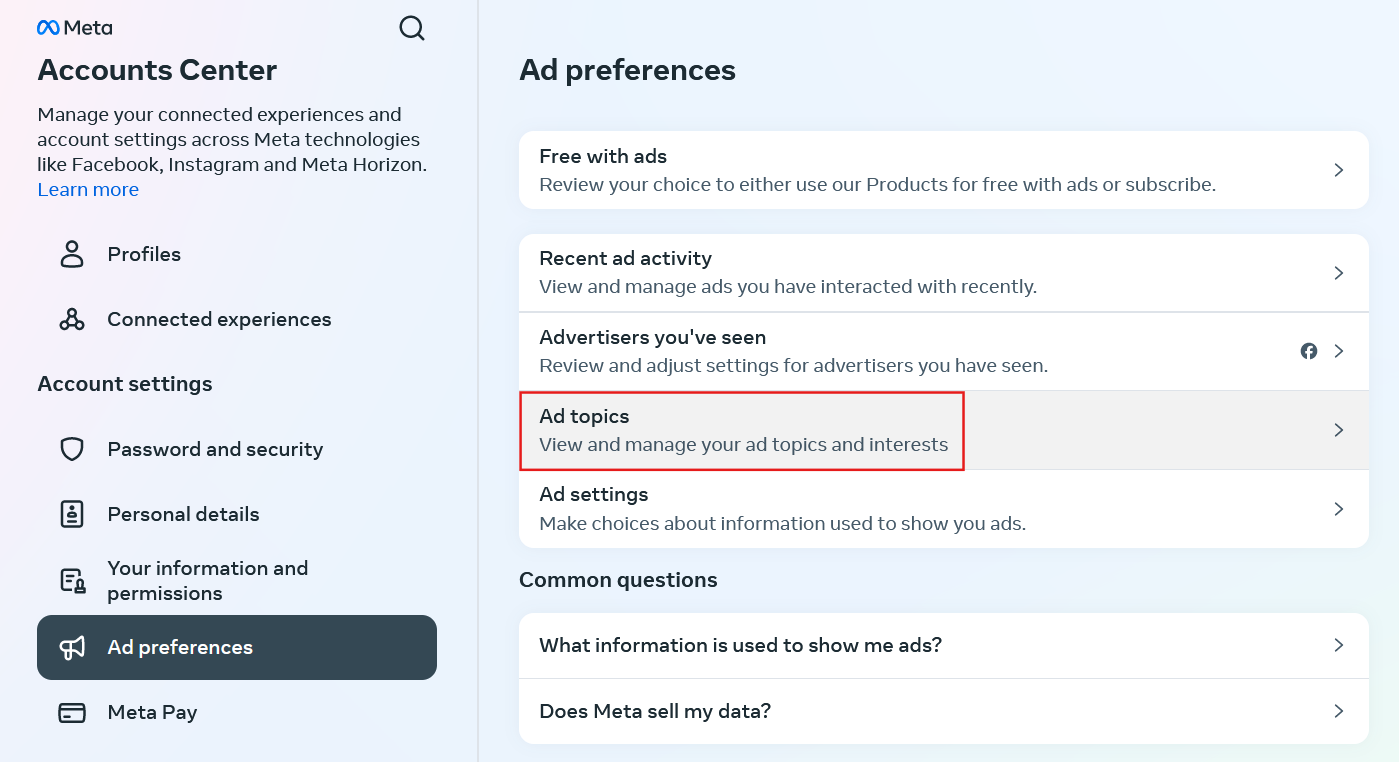
Task: Go to Personal details page
Action: pyautogui.click(x=183, y=514)
